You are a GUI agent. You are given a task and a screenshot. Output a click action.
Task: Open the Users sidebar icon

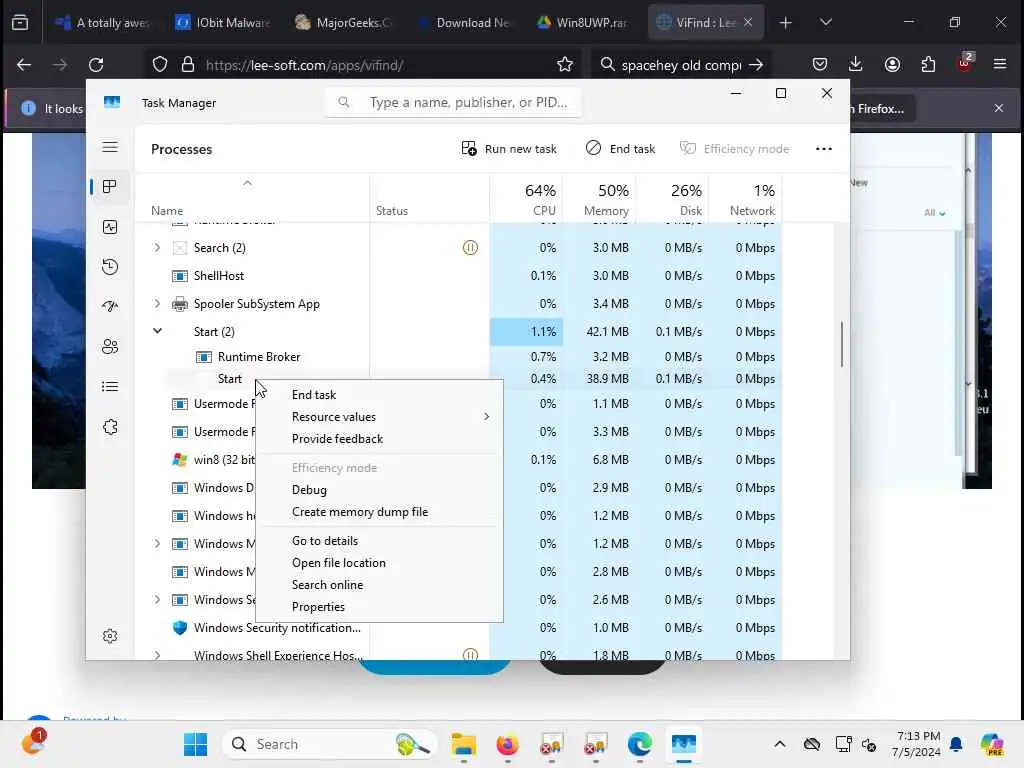[110, 347]
